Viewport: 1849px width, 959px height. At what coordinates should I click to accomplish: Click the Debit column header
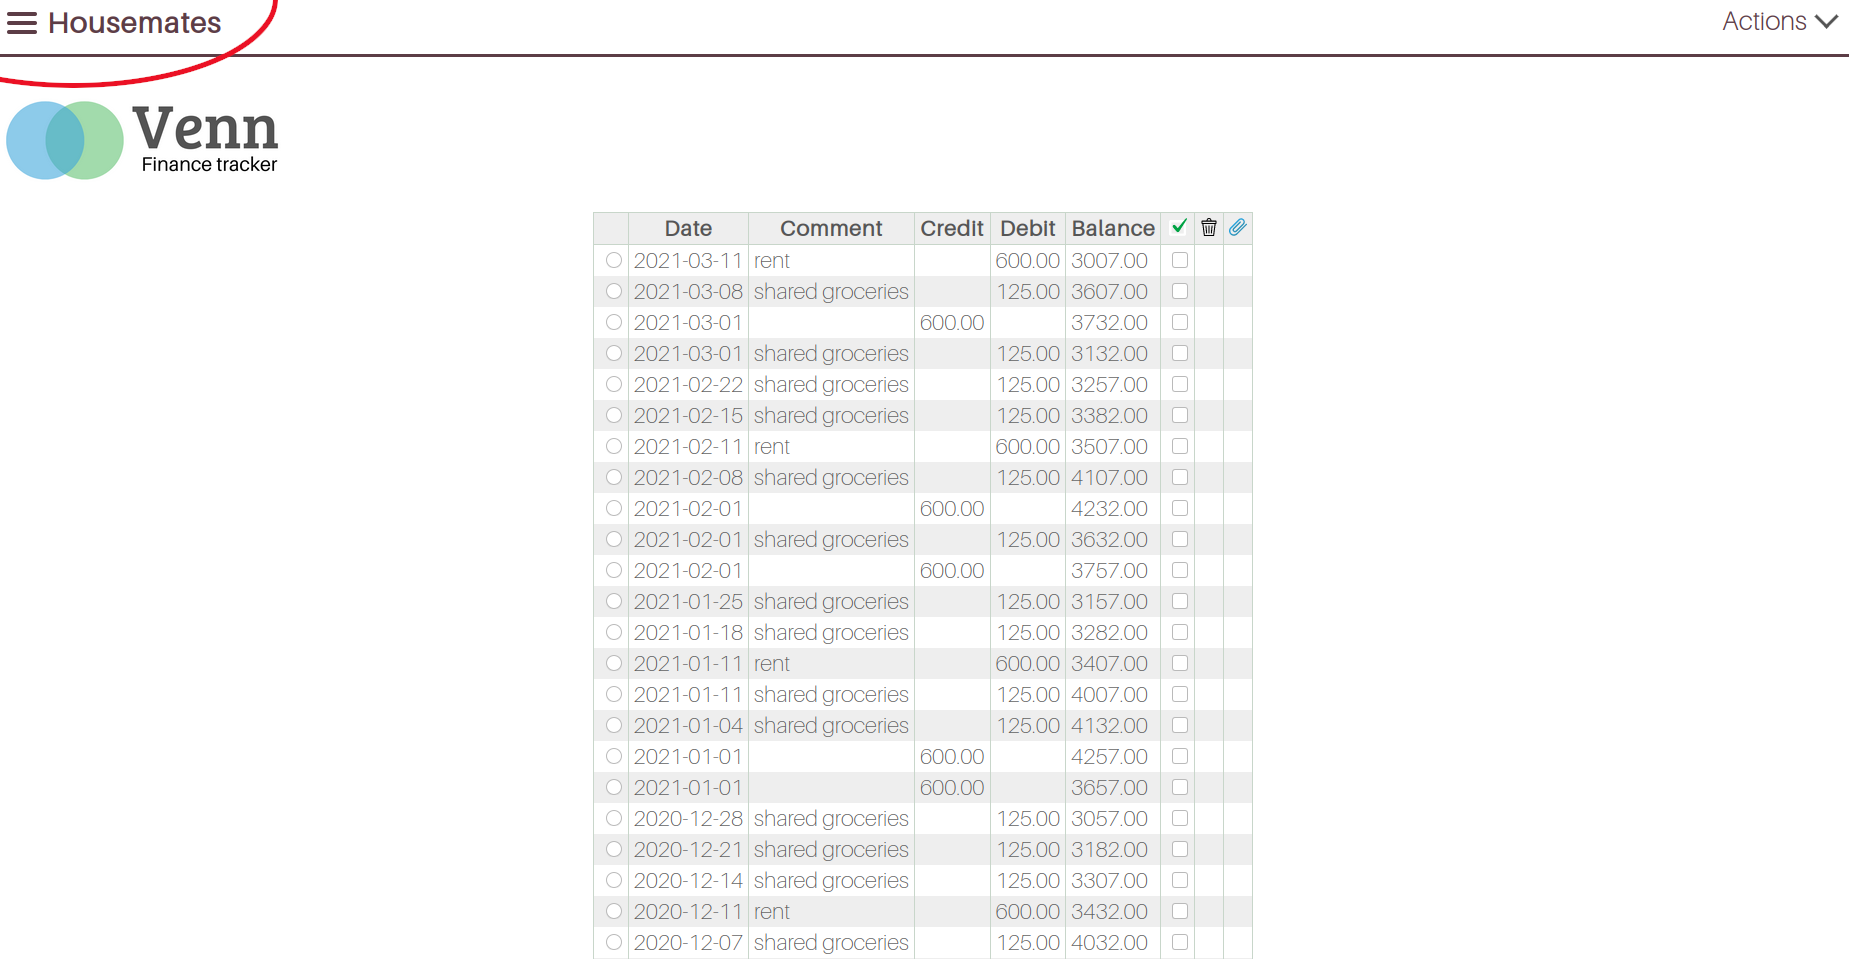pos(1027,228)
